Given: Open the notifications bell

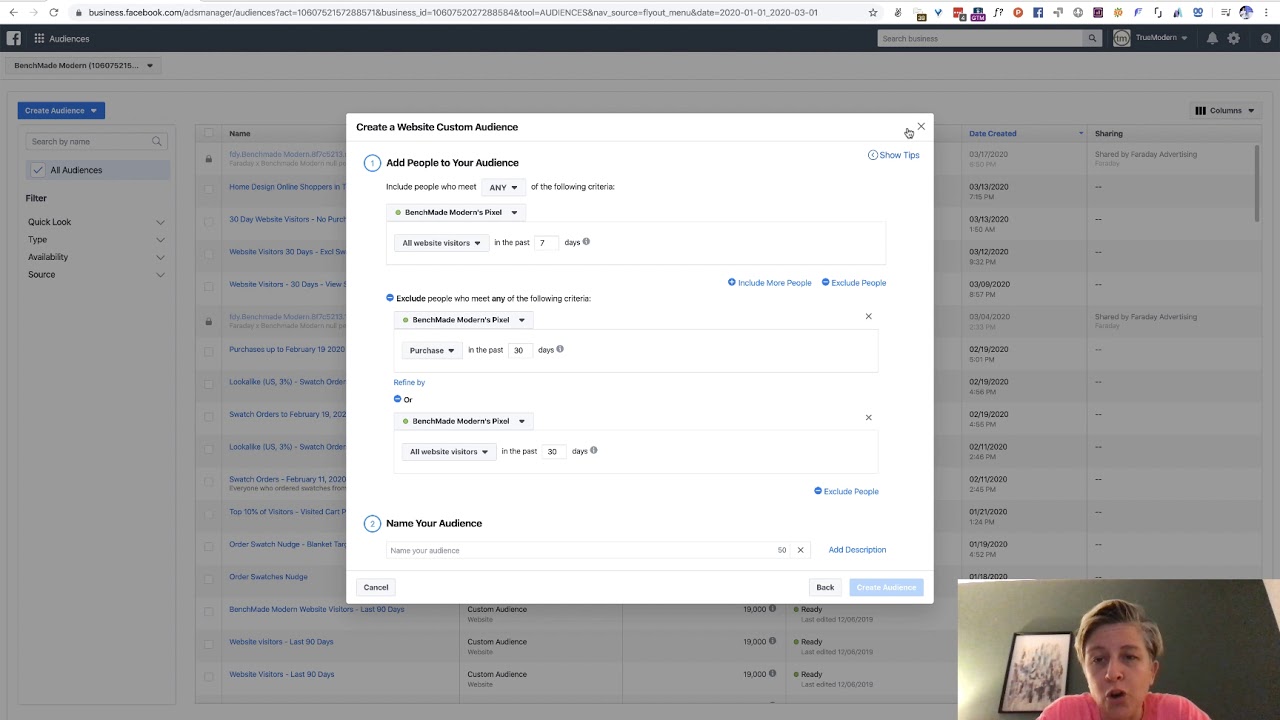Looking at the screenshot, I should 1212,38.
